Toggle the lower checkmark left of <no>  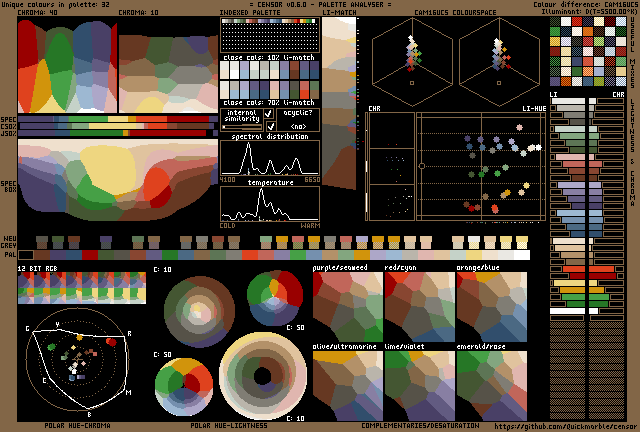pos(271,126)
